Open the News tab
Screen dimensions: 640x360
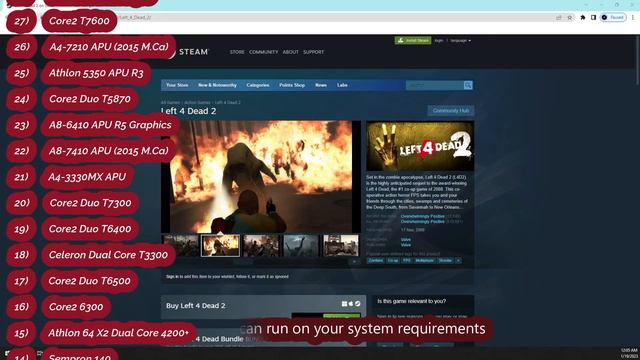tap(321, 85)
